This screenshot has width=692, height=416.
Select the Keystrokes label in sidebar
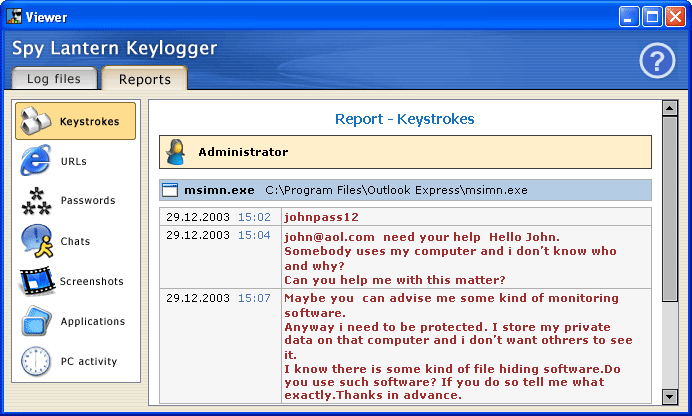(x=90, y=121)
